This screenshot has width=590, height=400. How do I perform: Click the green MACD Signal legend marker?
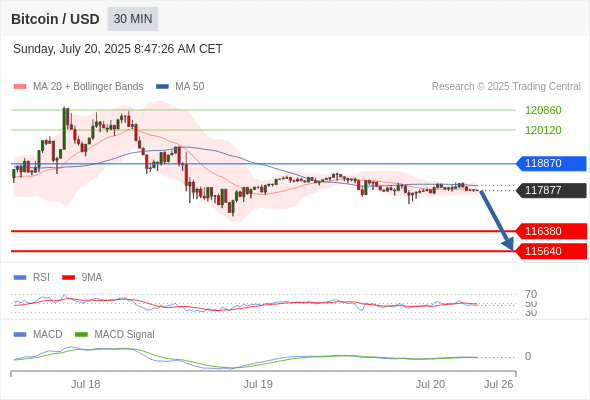point(81,335)
